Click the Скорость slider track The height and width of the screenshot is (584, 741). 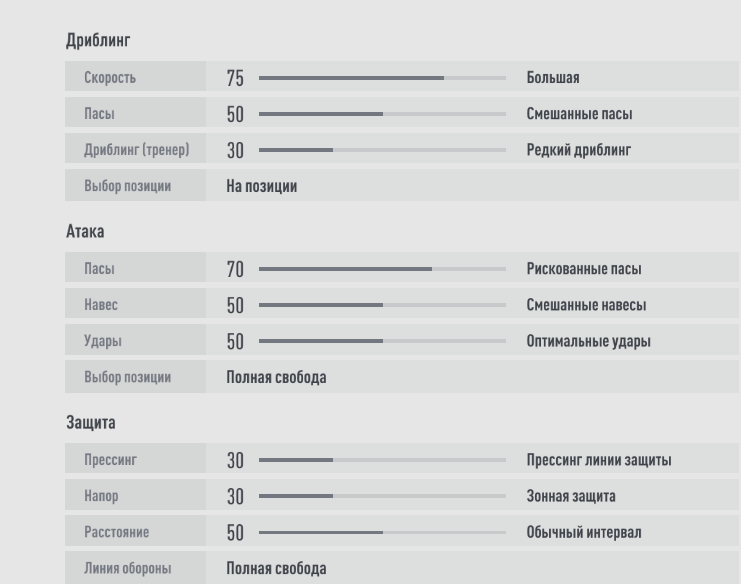click(x=381, y=77)
